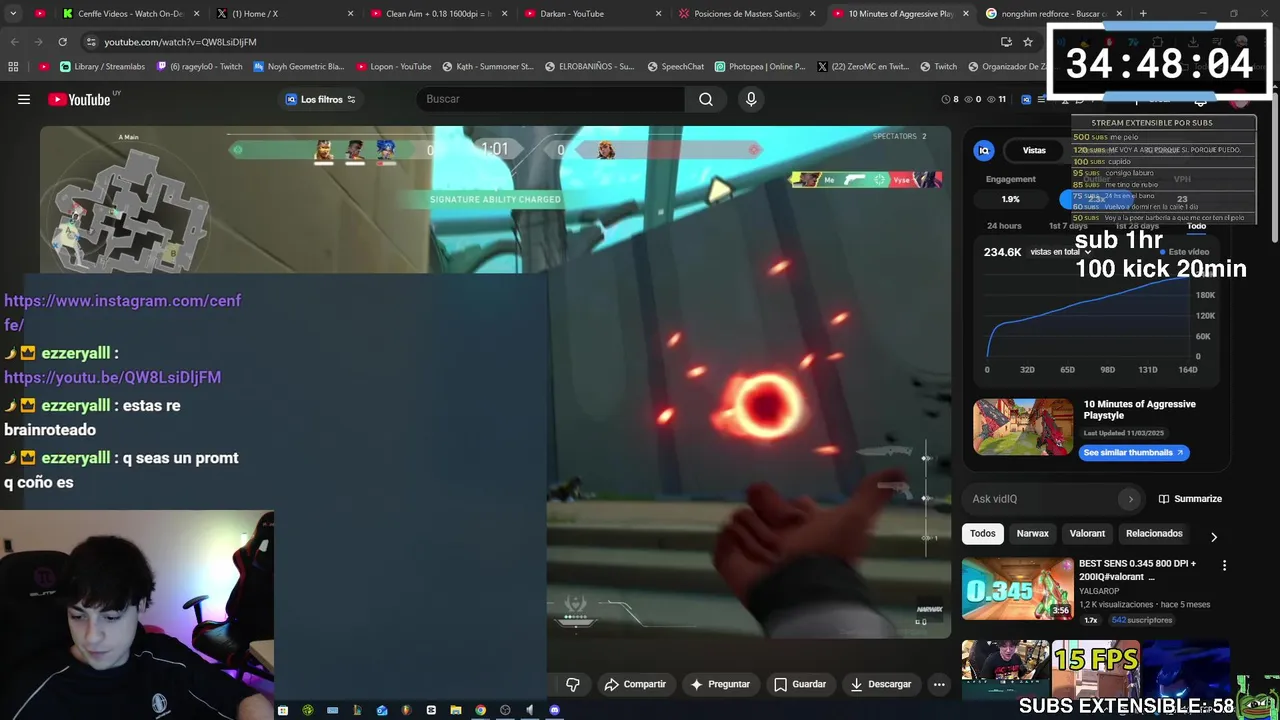Screen dimensions: 1280x720
Task: Open the Library / Streamlabs bookmark
Action: (x=102, y=67)
